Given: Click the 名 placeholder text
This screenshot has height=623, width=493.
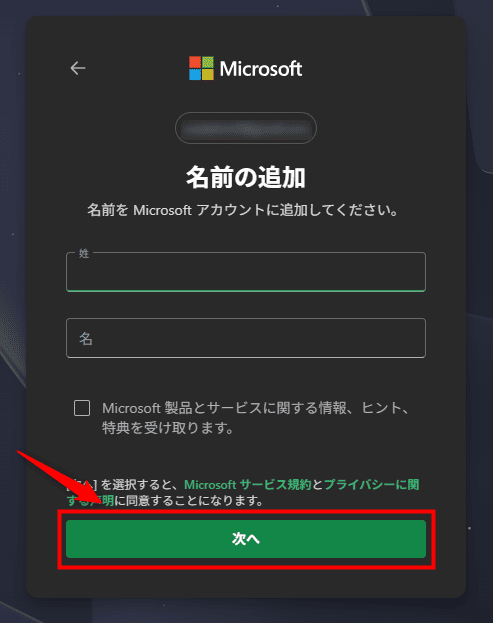Looking at the screenshot, I should point(86,339).
